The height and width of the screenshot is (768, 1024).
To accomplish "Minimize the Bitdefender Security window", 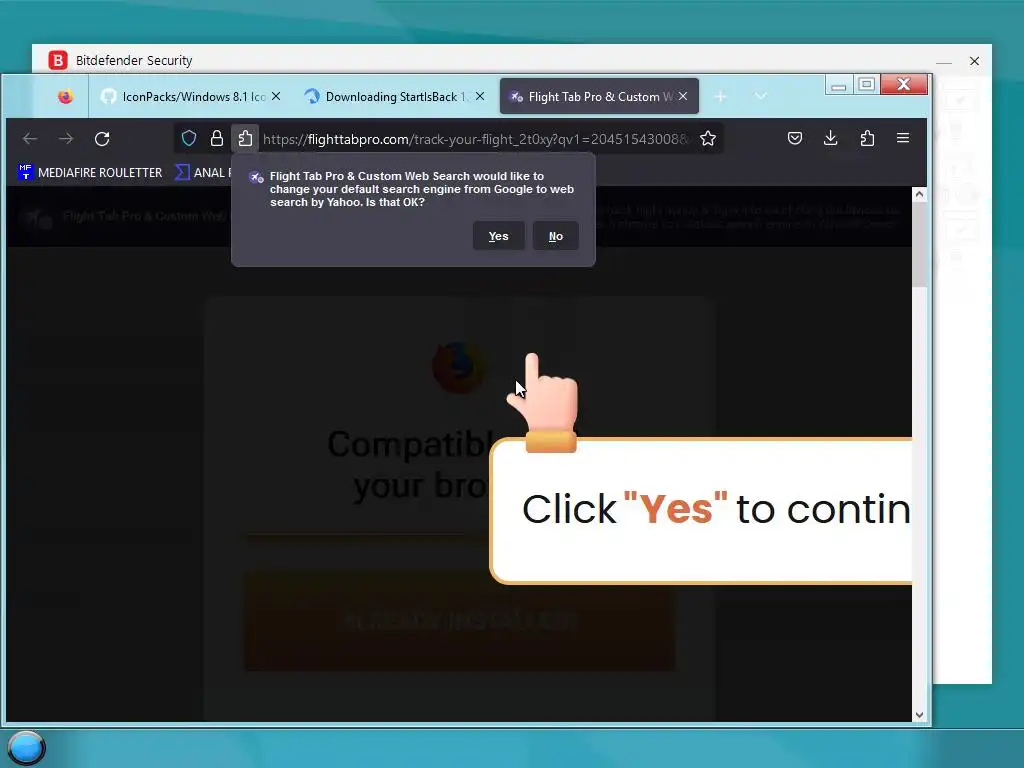I will (944, 61).
